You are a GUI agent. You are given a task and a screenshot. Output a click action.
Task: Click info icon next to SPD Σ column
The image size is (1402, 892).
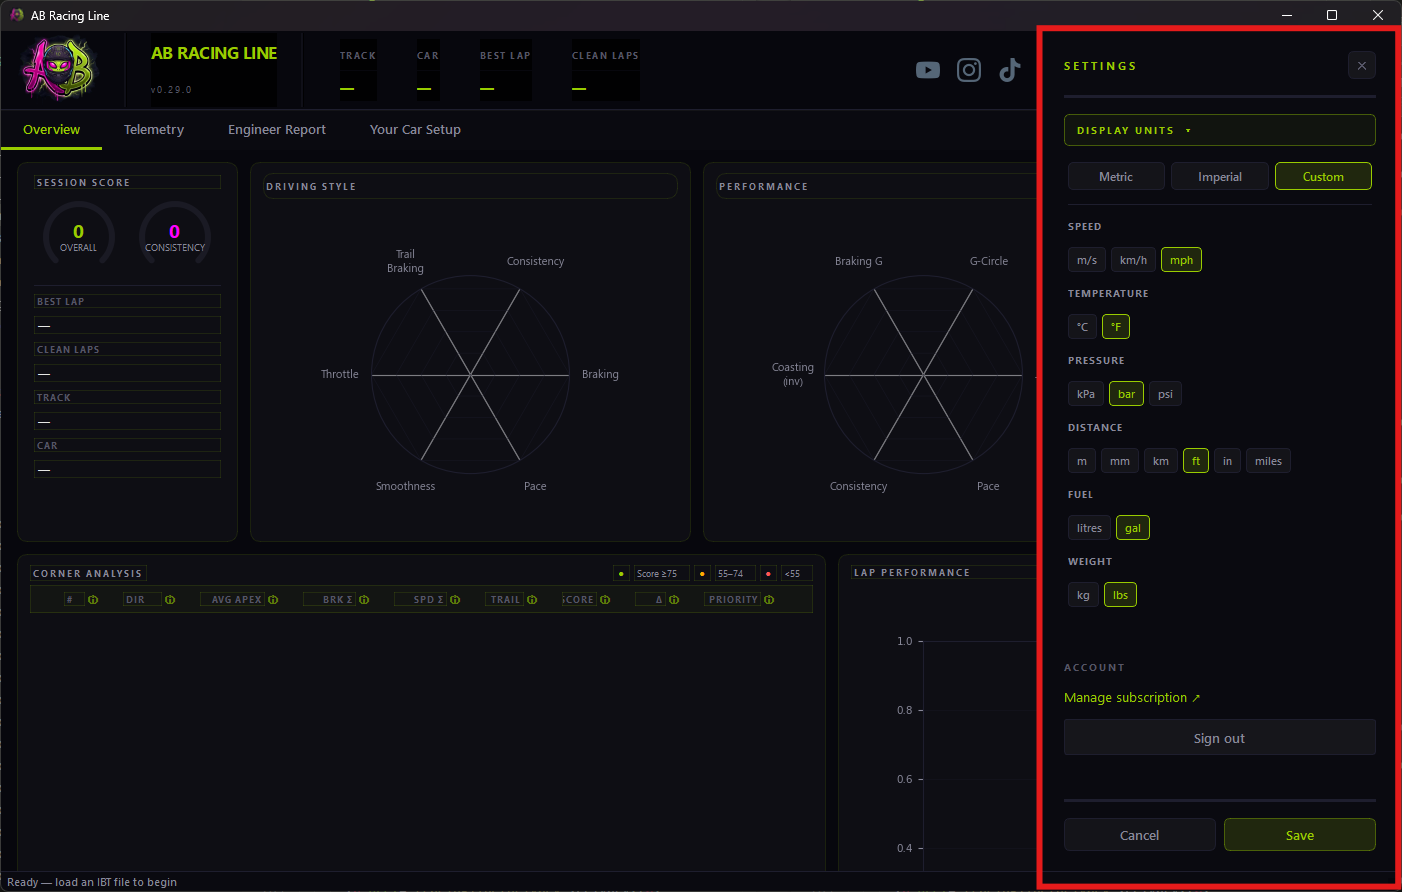455,600
